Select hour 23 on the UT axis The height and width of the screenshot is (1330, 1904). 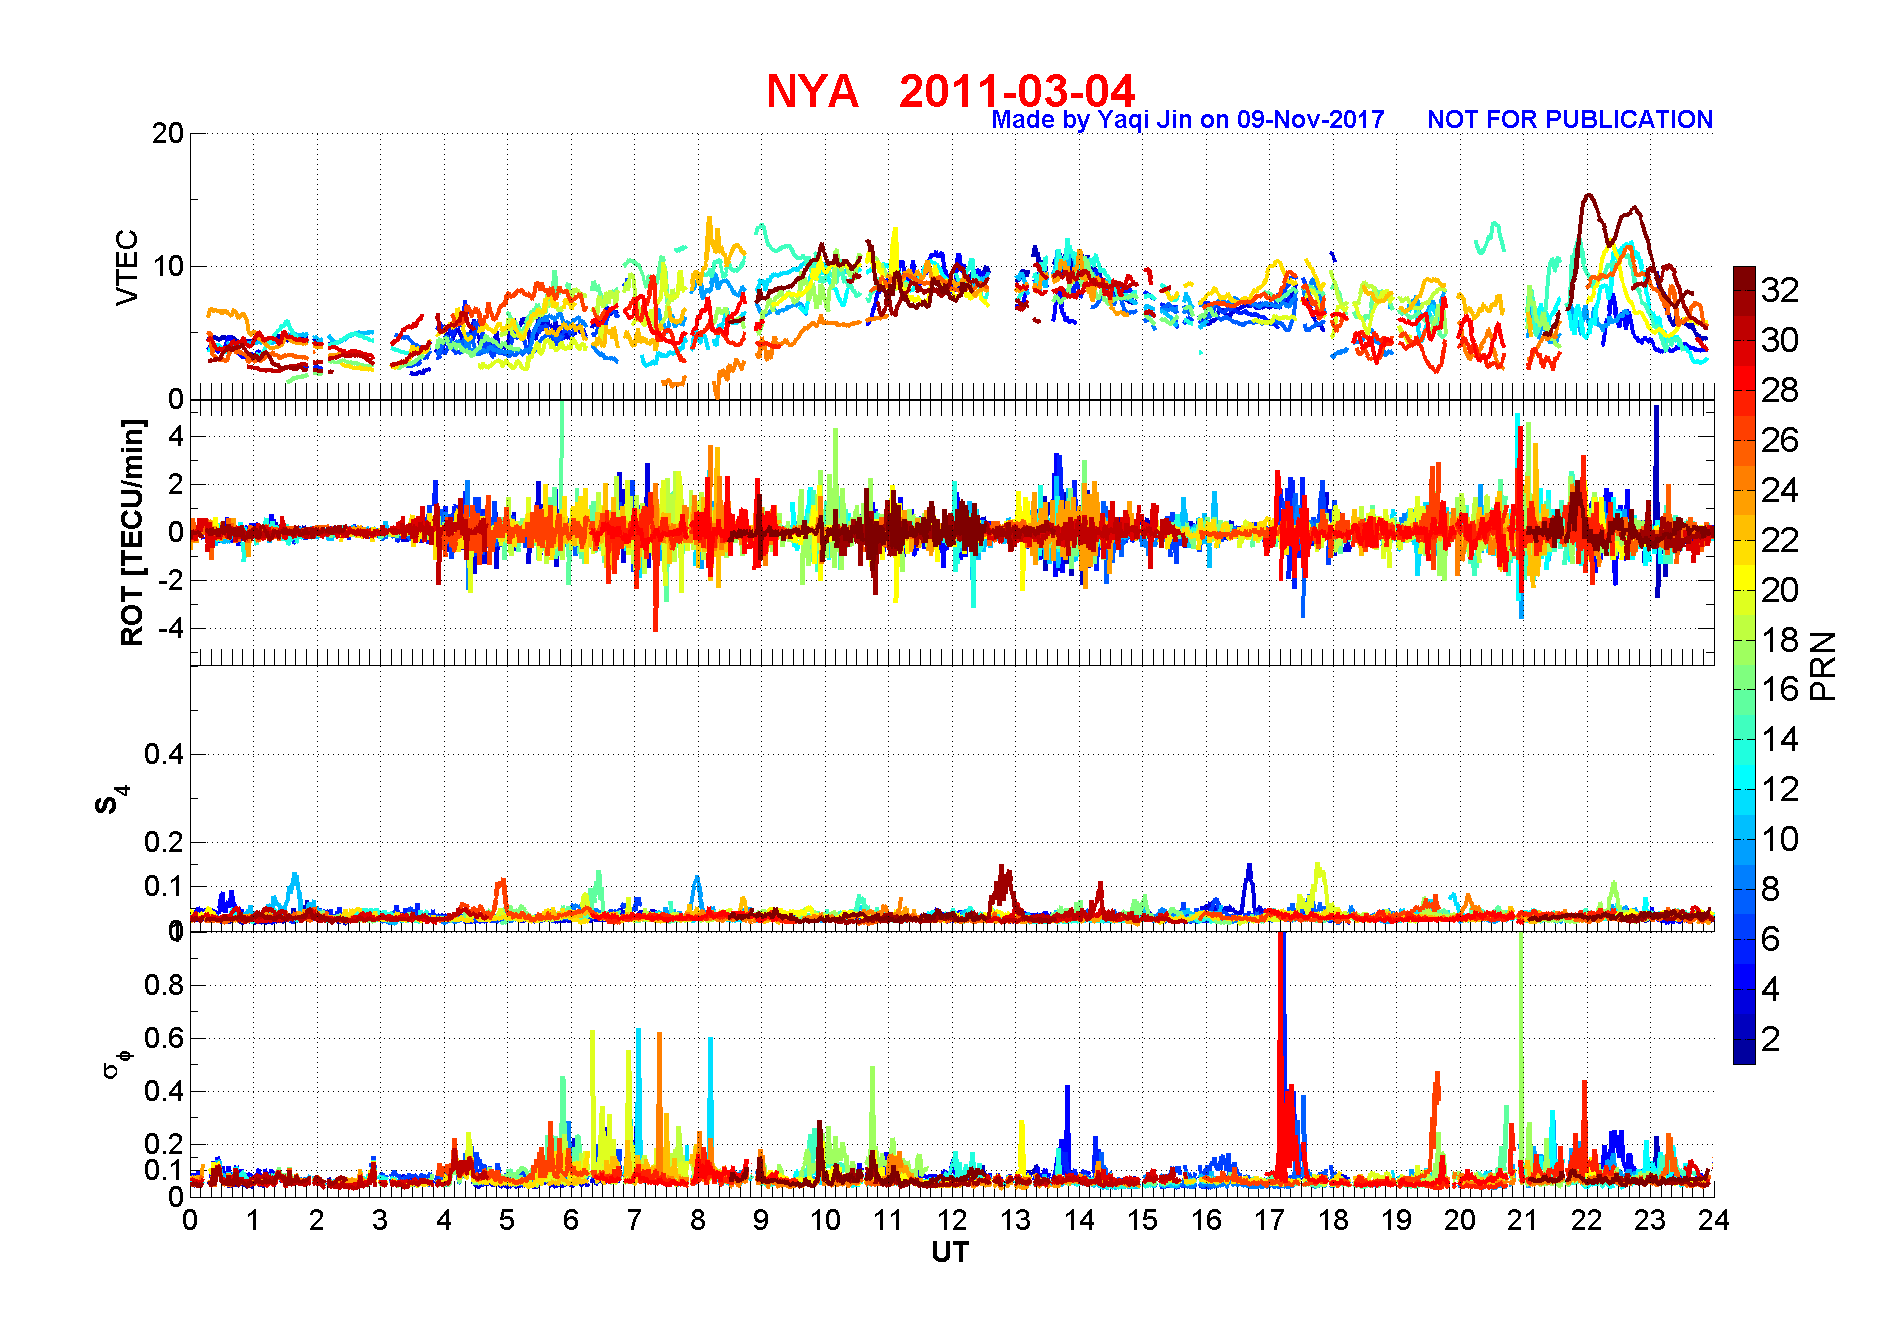coord(1650,1220)
